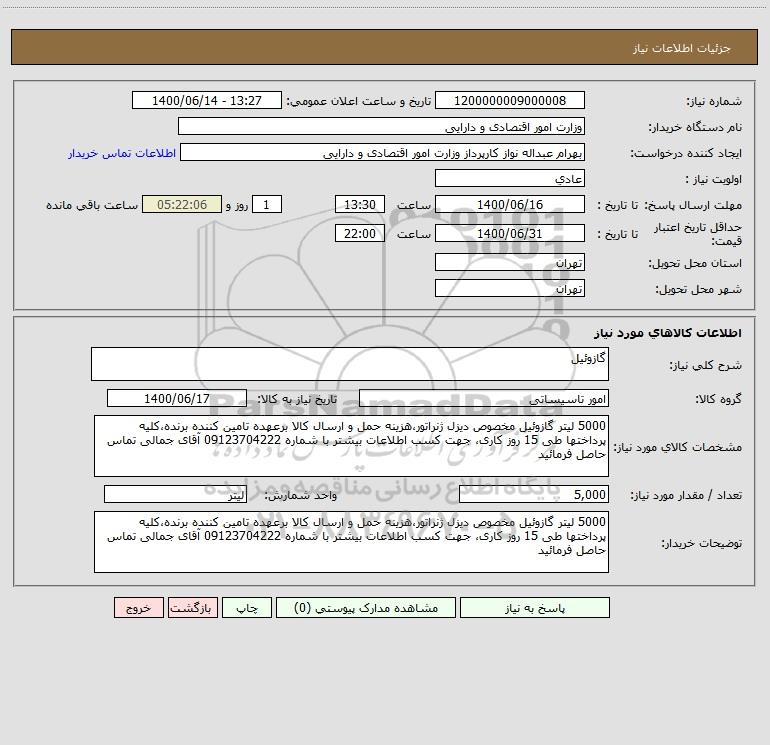
Task: Click the announcement date field 1400/06/14 - 13:27
Action: 207,100
